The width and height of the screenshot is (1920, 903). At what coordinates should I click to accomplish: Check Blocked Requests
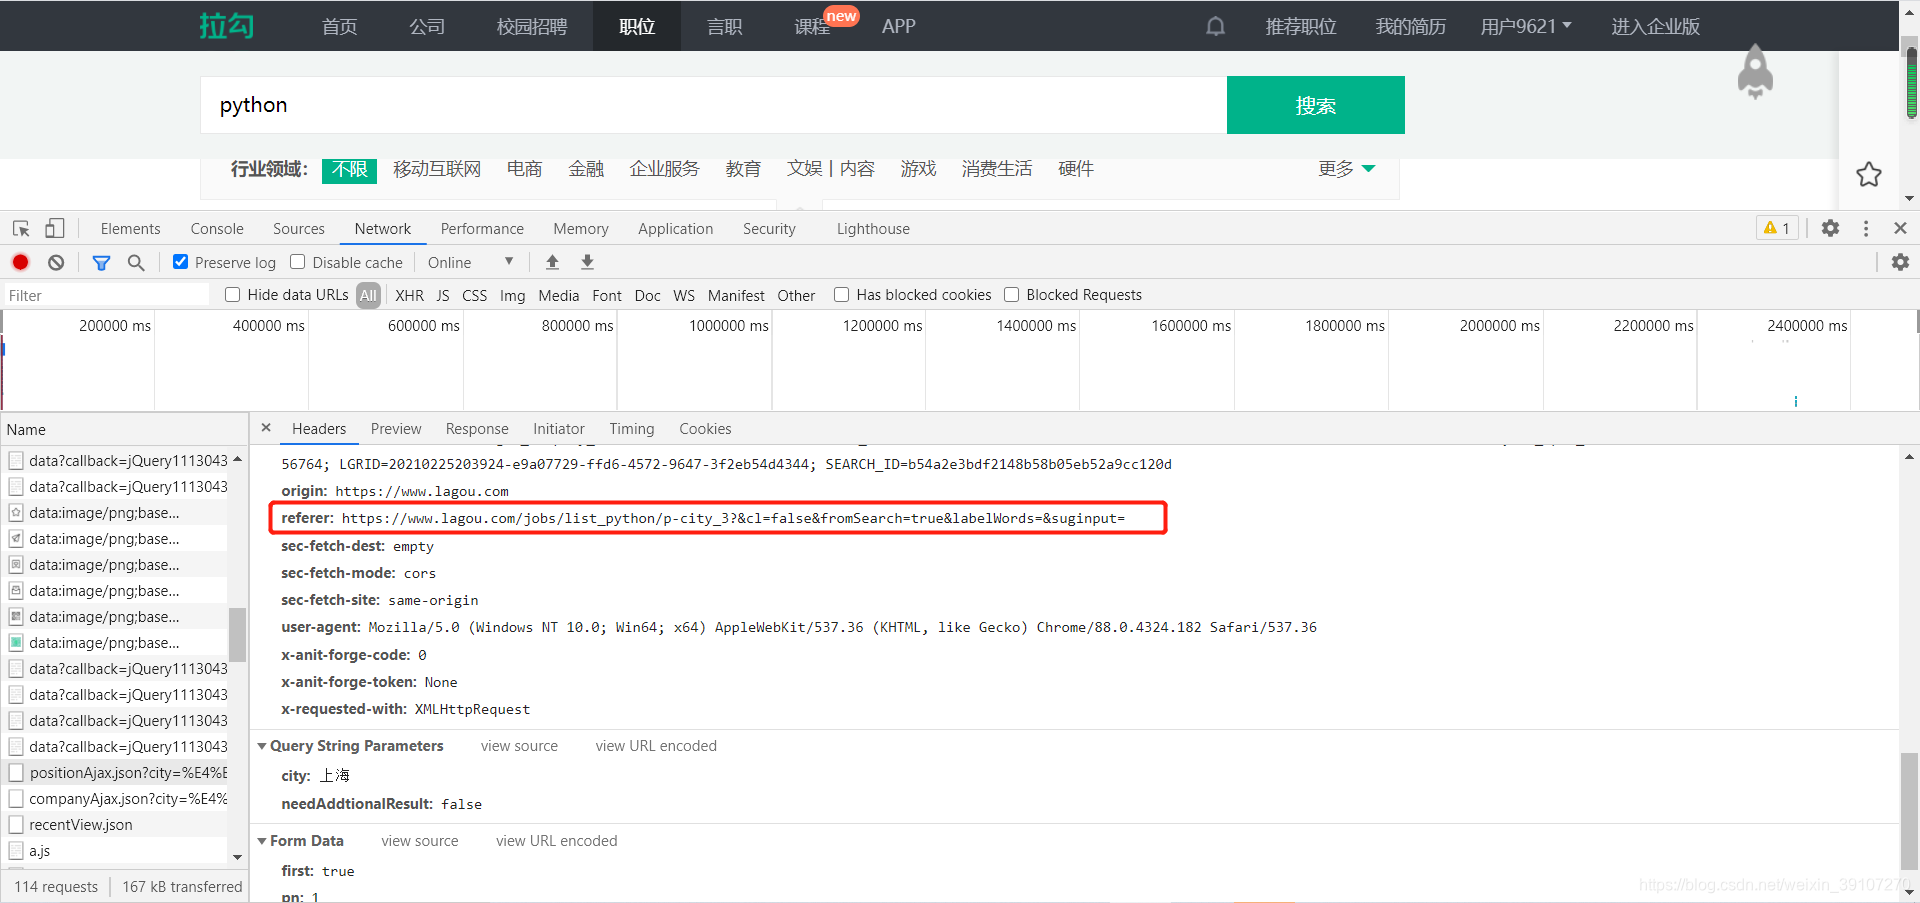click(x=1011, y=294)
